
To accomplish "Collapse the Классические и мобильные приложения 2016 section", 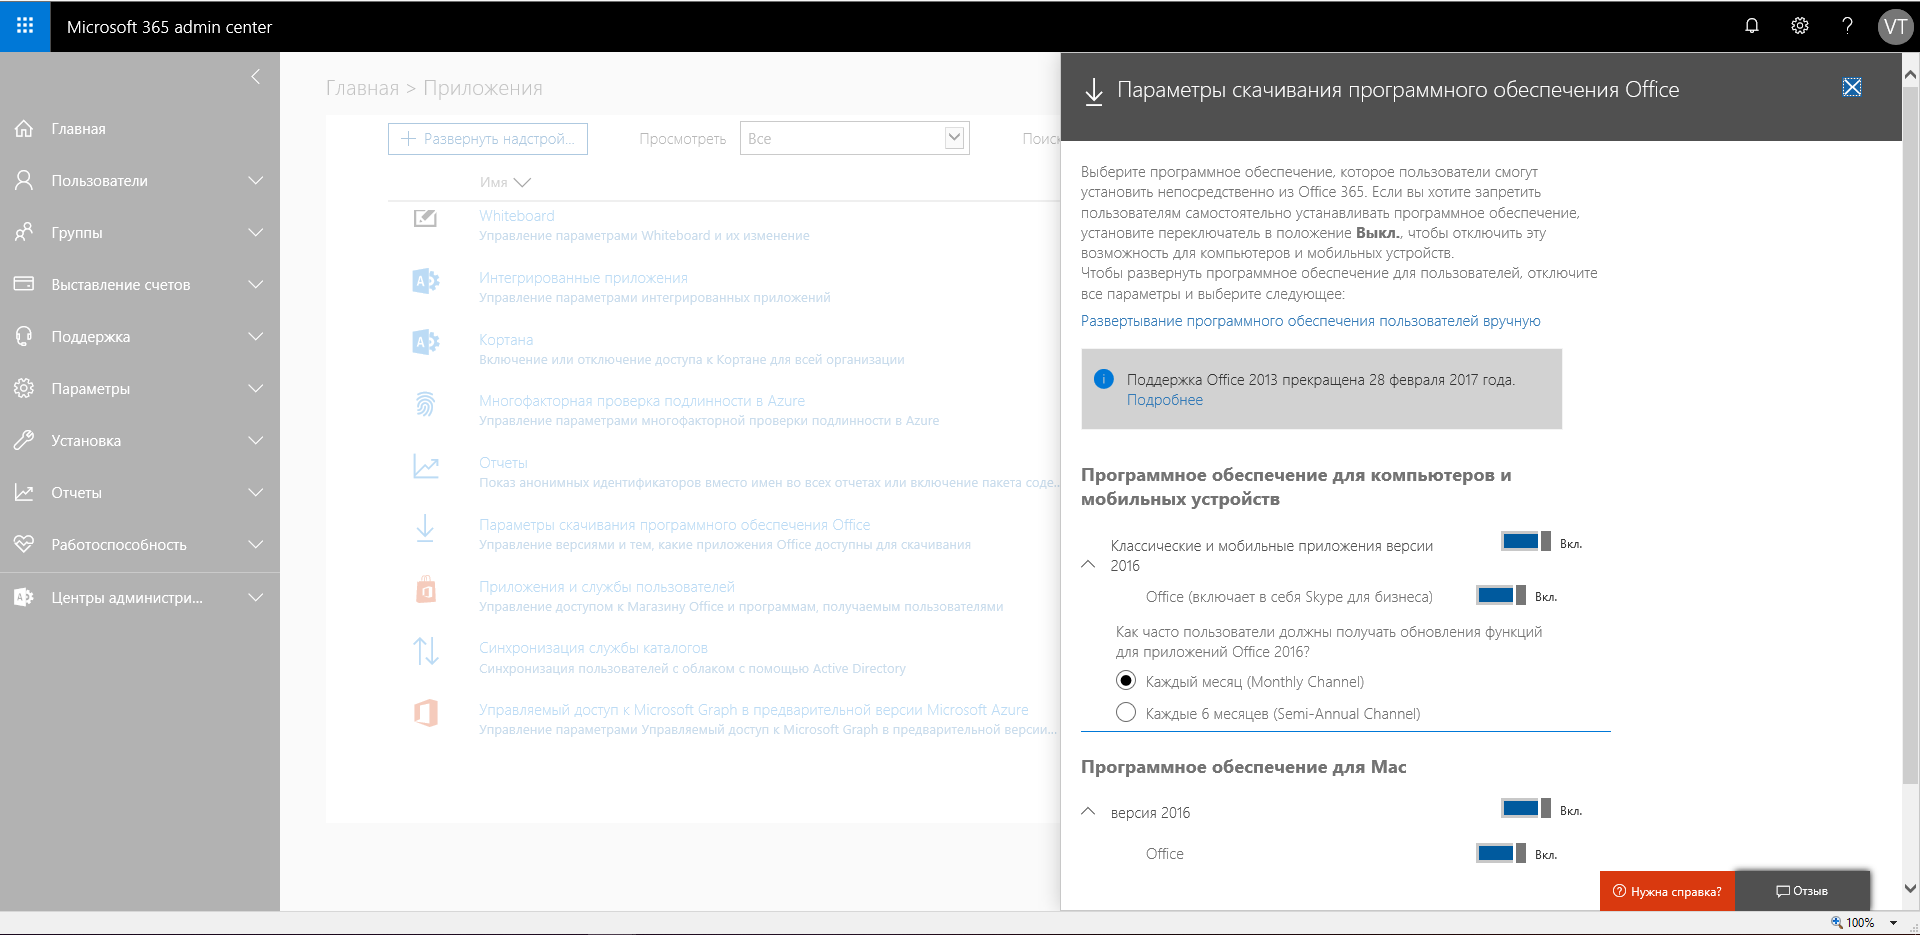I will (x=1089, y=564).
